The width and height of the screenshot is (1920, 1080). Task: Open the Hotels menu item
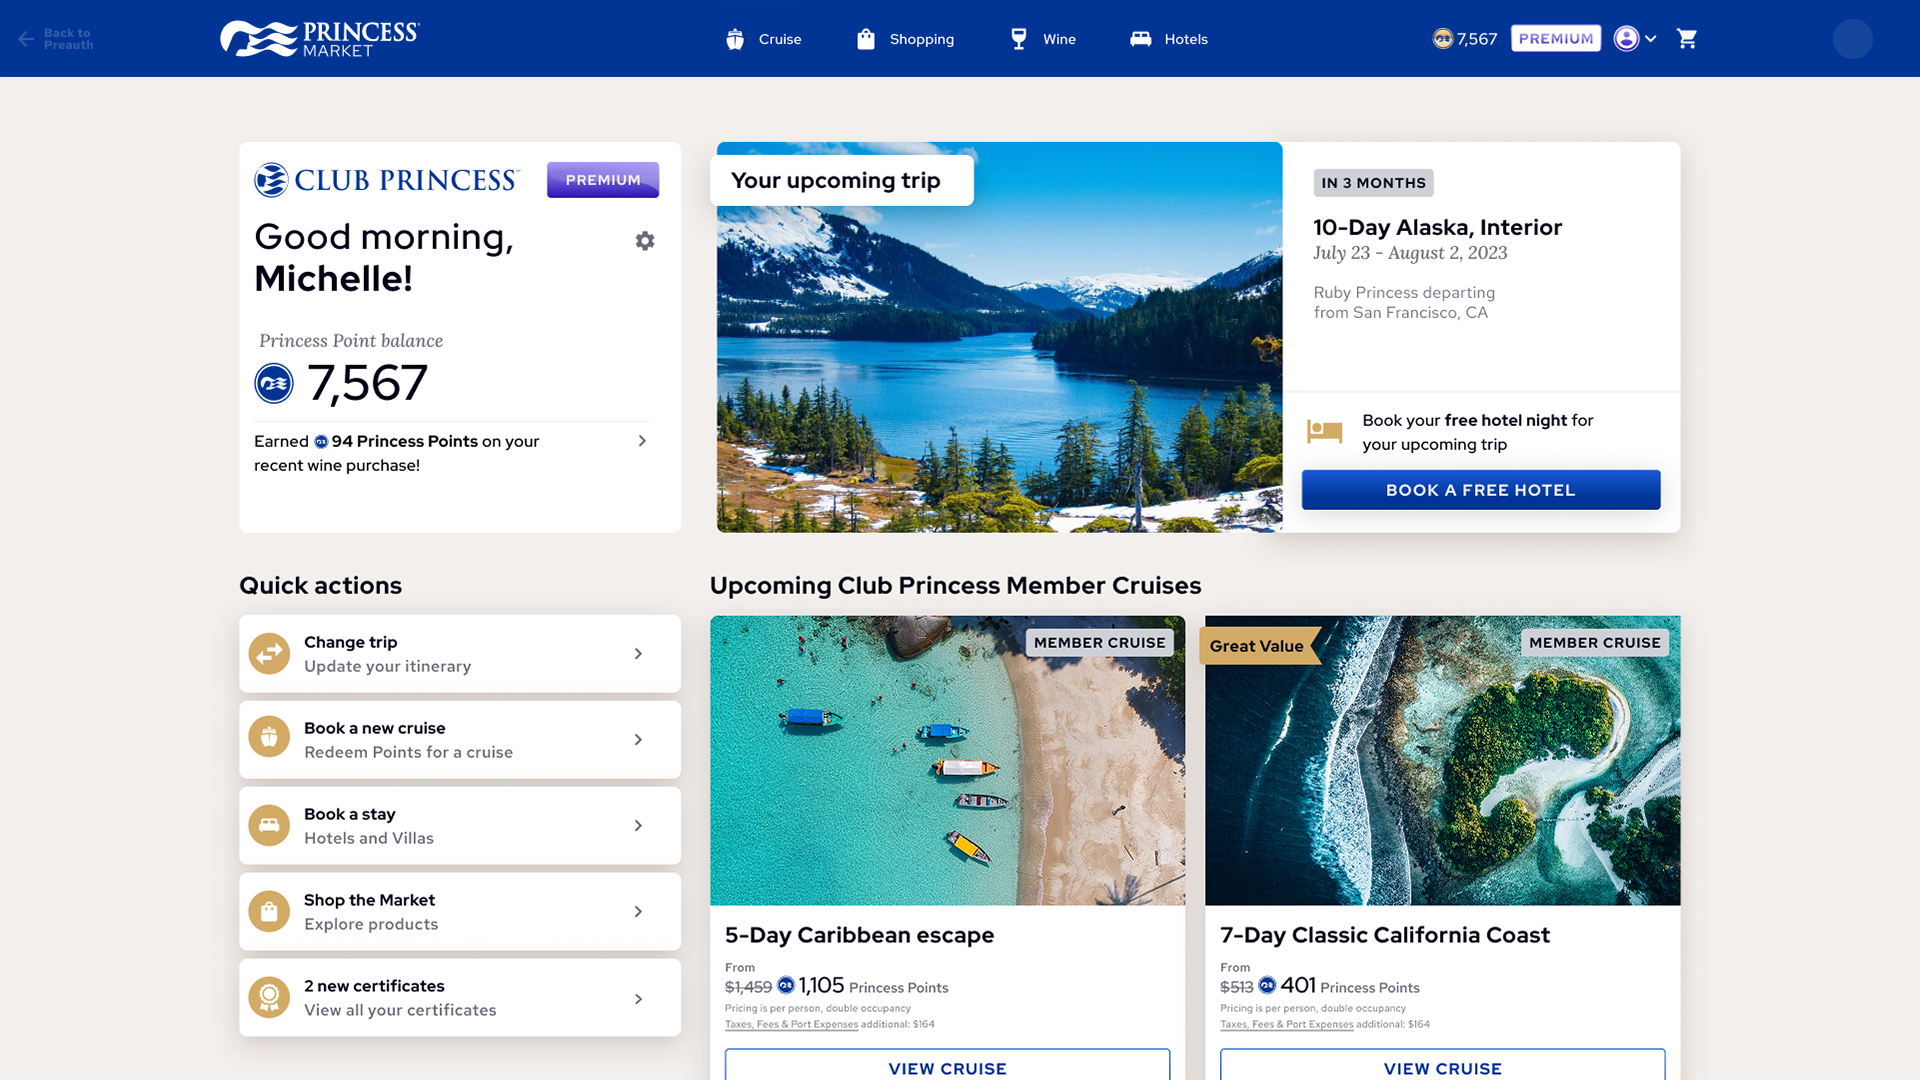tap(1169, 39)
